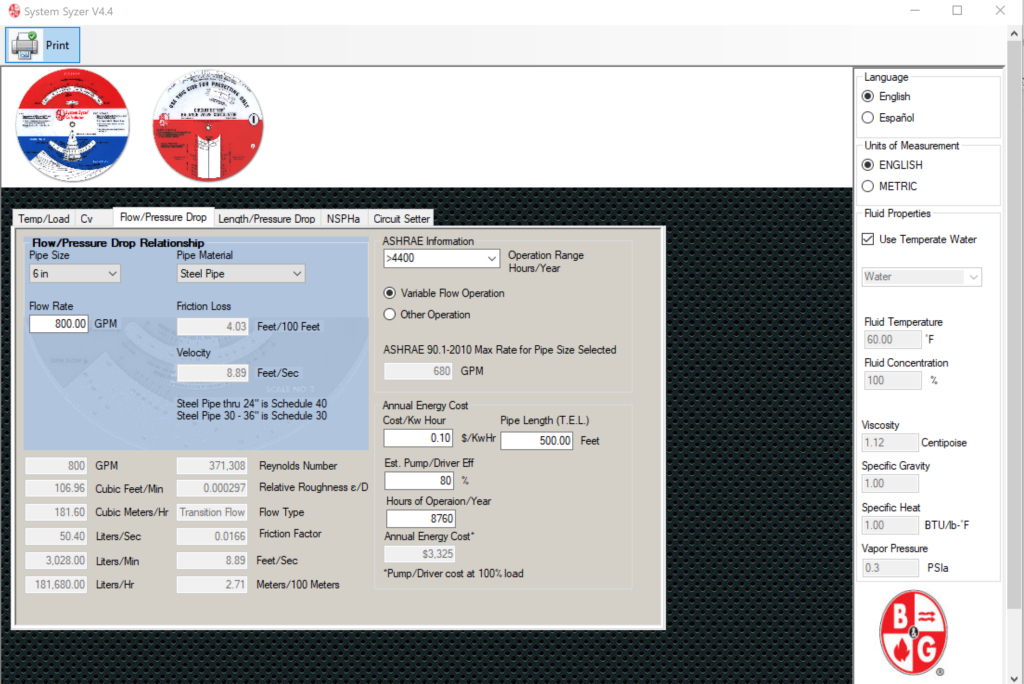Open the Pipe Size dropdown
1024x684 pixels.
(x=74, y=274)
